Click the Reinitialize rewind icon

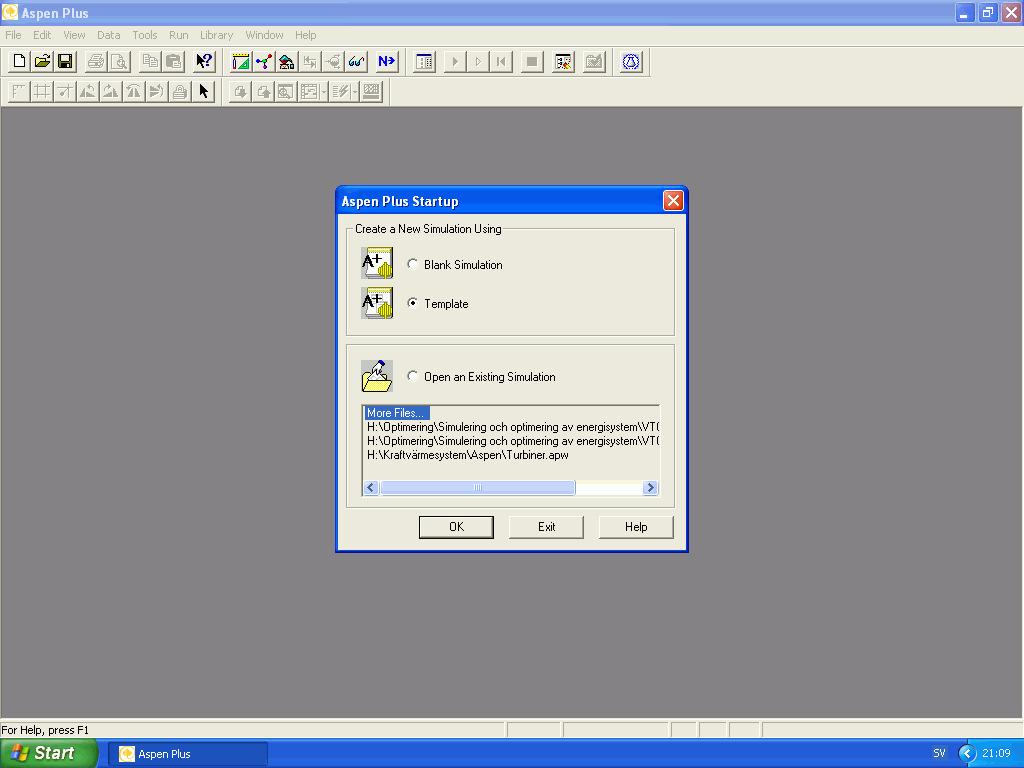point(502,61)
